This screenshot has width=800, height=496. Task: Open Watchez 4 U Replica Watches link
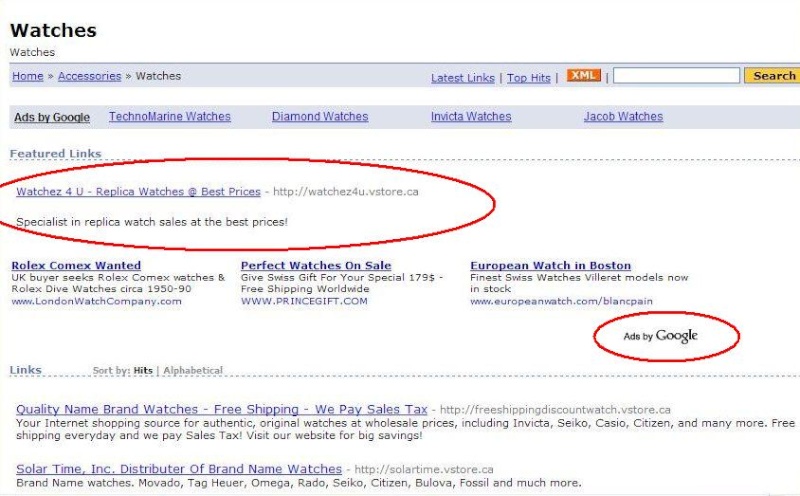138,192
